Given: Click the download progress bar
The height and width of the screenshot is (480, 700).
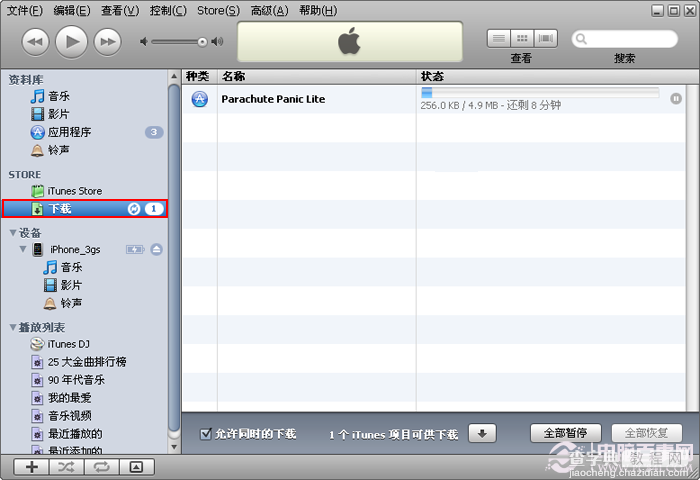Looking at the screenshot, I should (540, 92).
